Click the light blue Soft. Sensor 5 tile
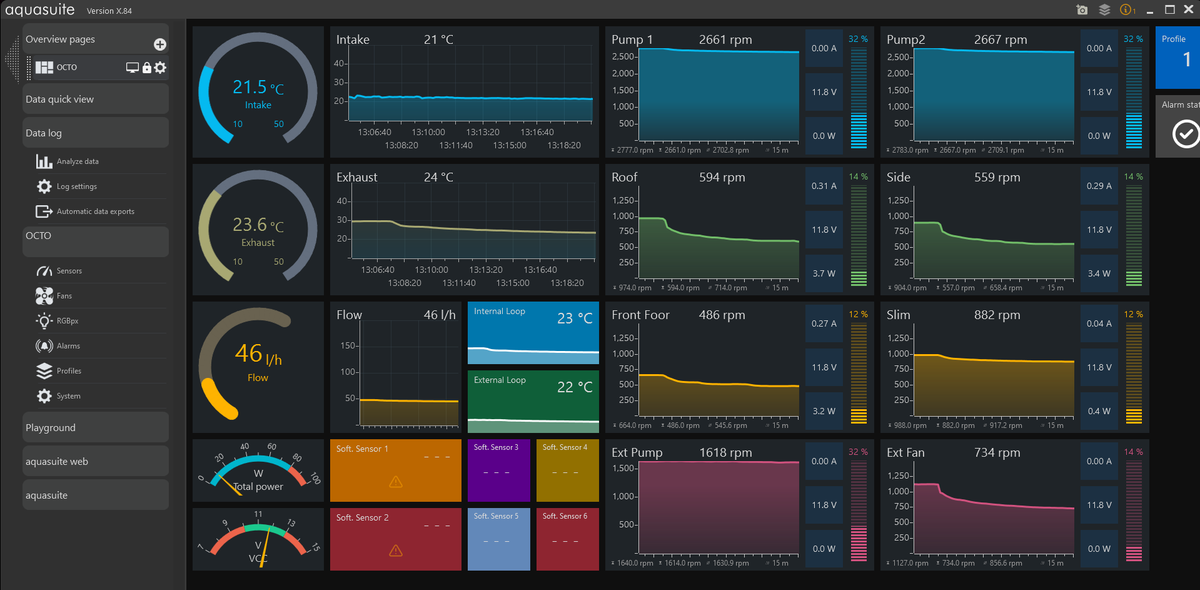Image resolution: width=1200 pixels, height=590 pixels. tap(498, 539)
